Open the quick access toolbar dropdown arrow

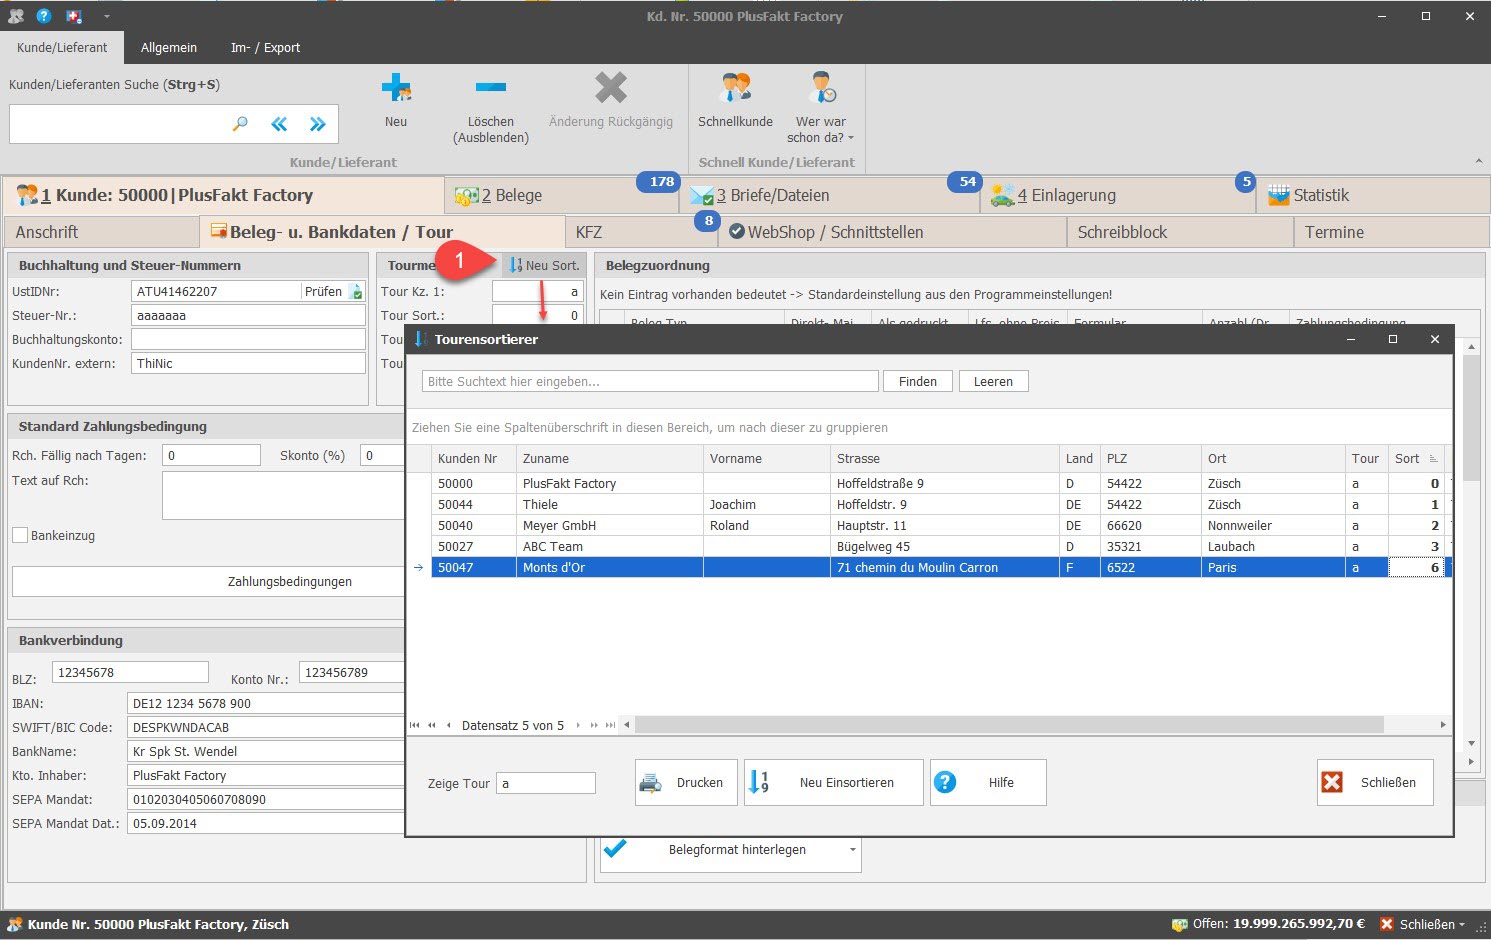(x=106, y=16)
